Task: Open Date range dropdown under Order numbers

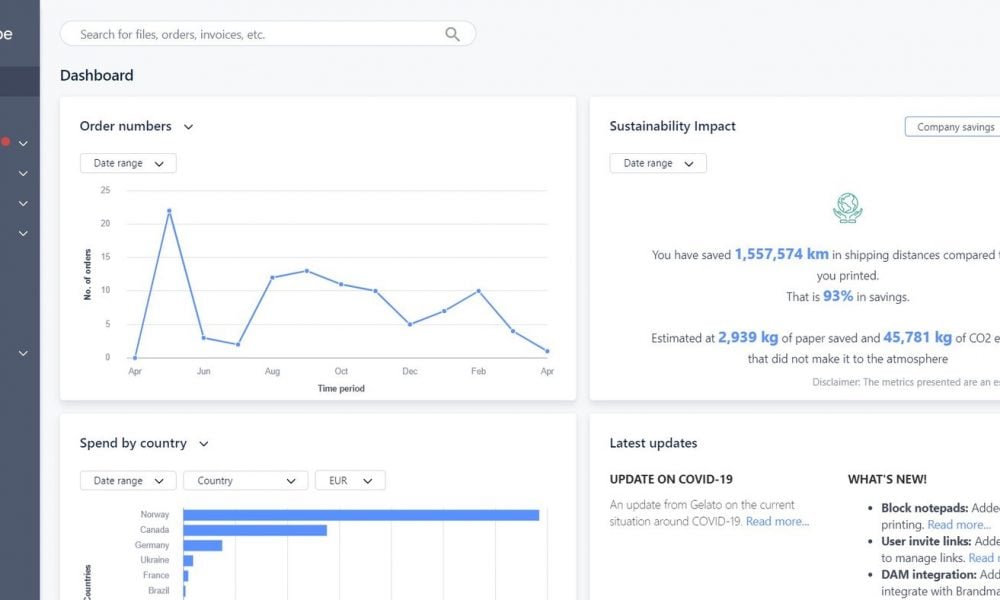Action: coord(128,163)
